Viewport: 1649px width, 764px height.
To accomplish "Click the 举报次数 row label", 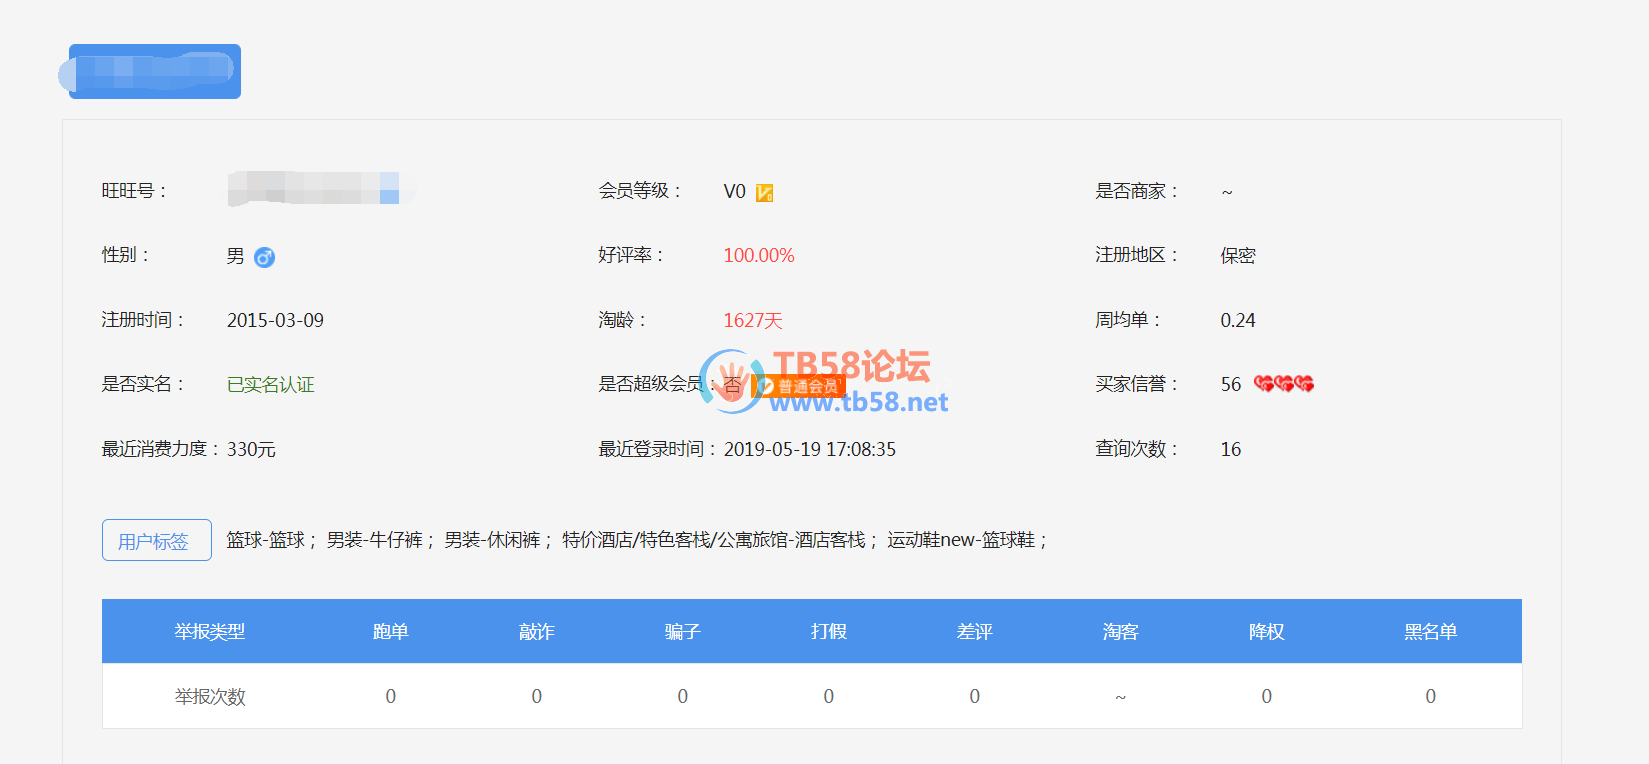I will point(209,697).
